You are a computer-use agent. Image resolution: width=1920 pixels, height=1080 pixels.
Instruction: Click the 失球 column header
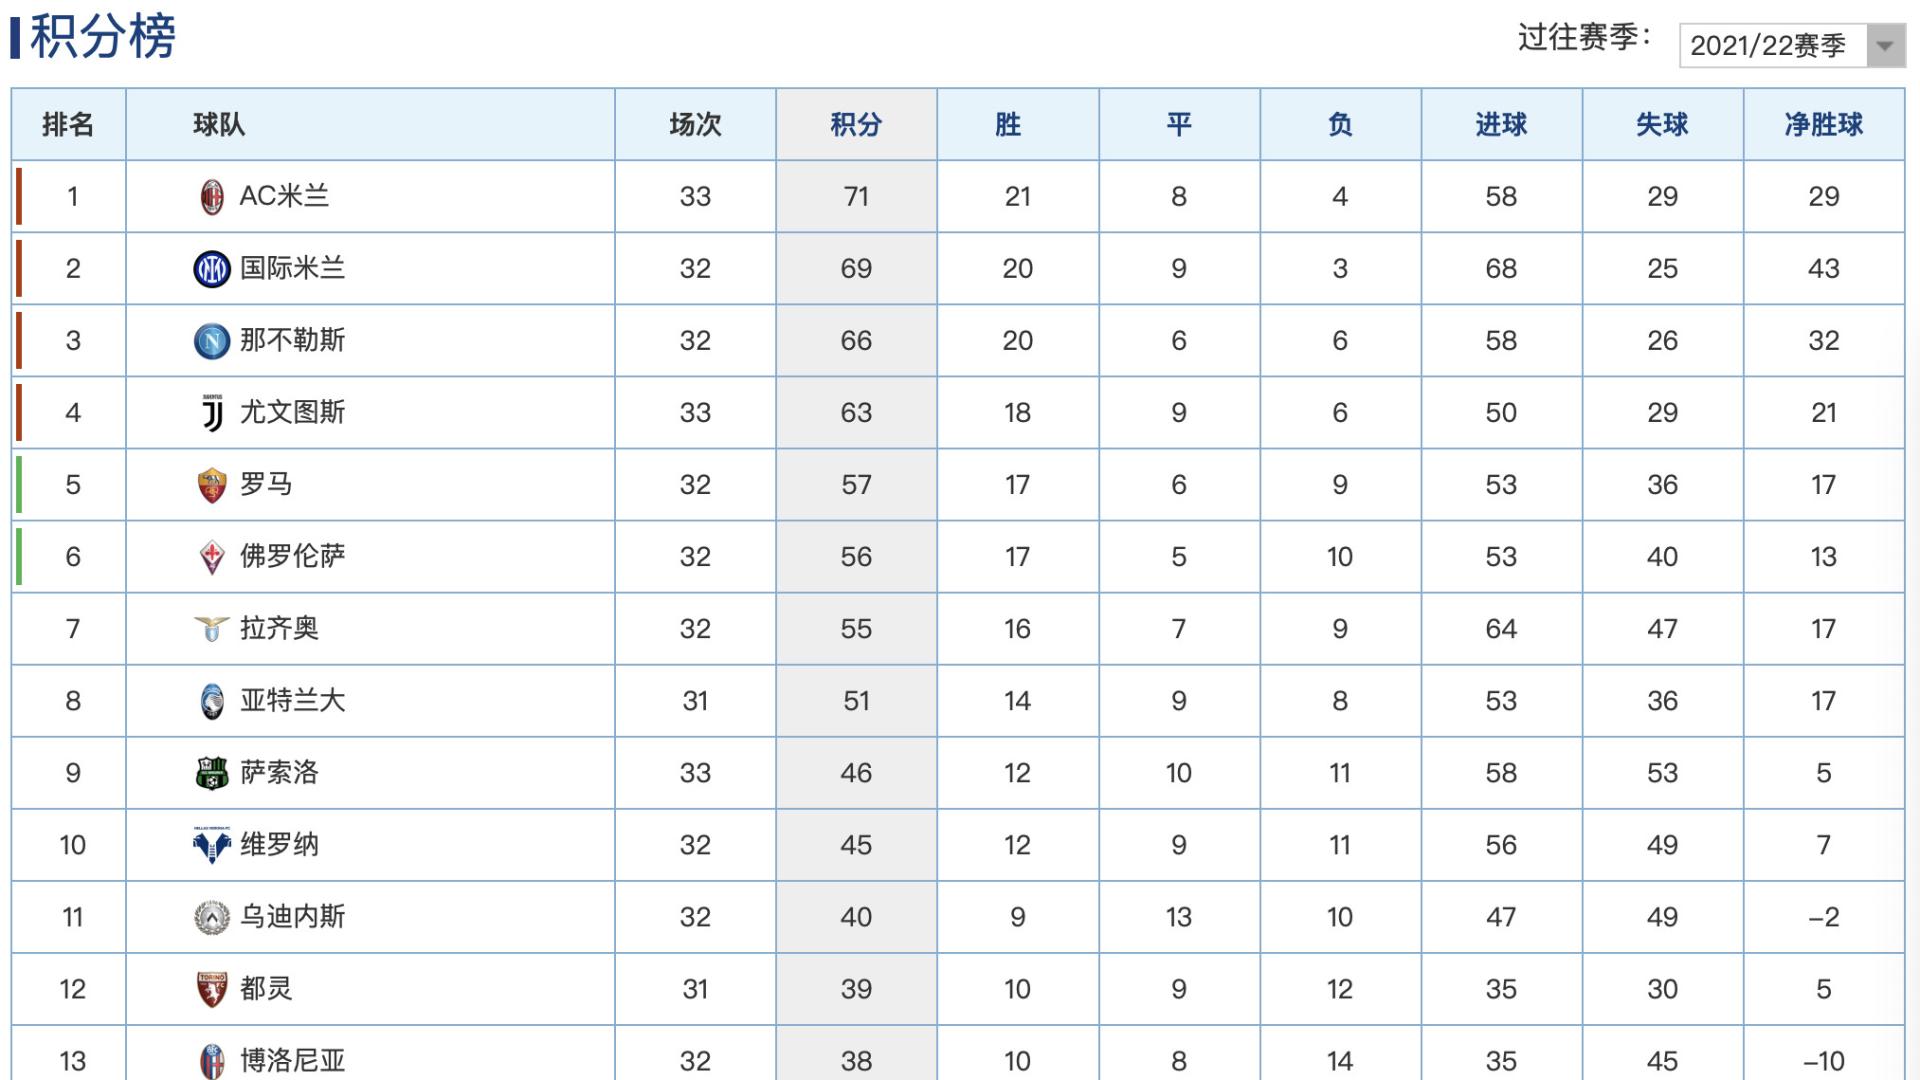[x=1662, y=125]
